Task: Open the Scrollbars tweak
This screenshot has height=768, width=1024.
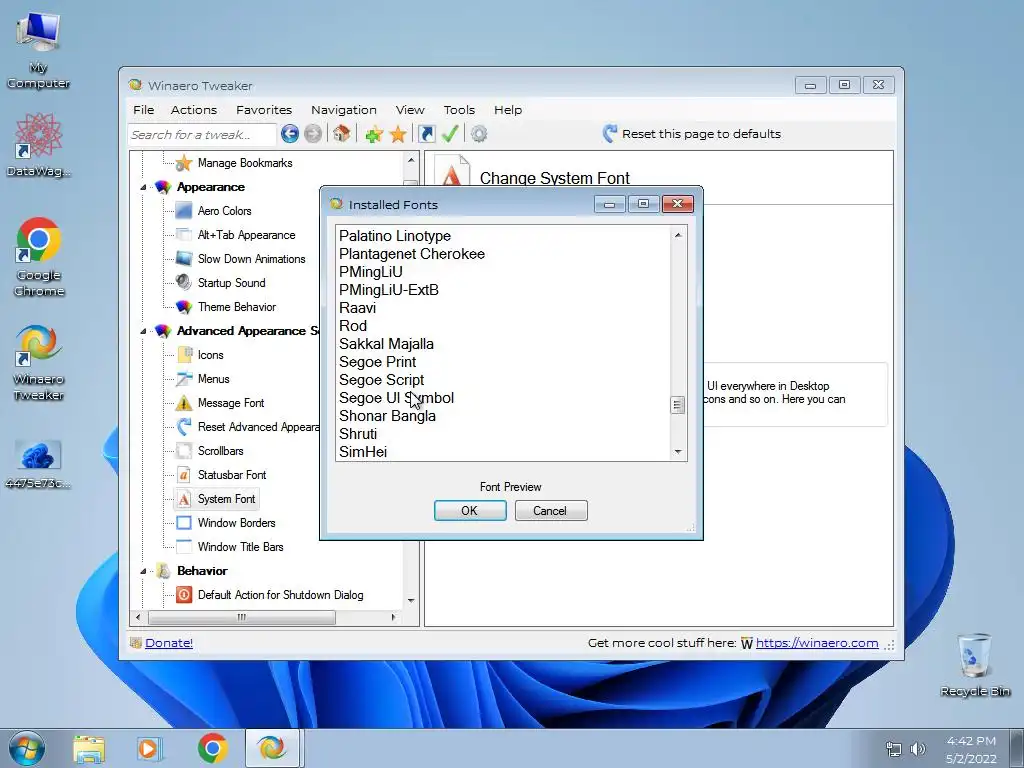Action: click(220, 451)
